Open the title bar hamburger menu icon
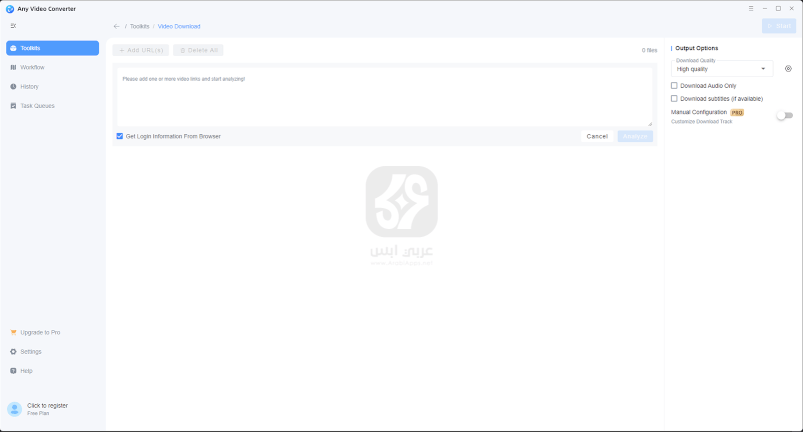803x432 pixels. click(751, 9)
